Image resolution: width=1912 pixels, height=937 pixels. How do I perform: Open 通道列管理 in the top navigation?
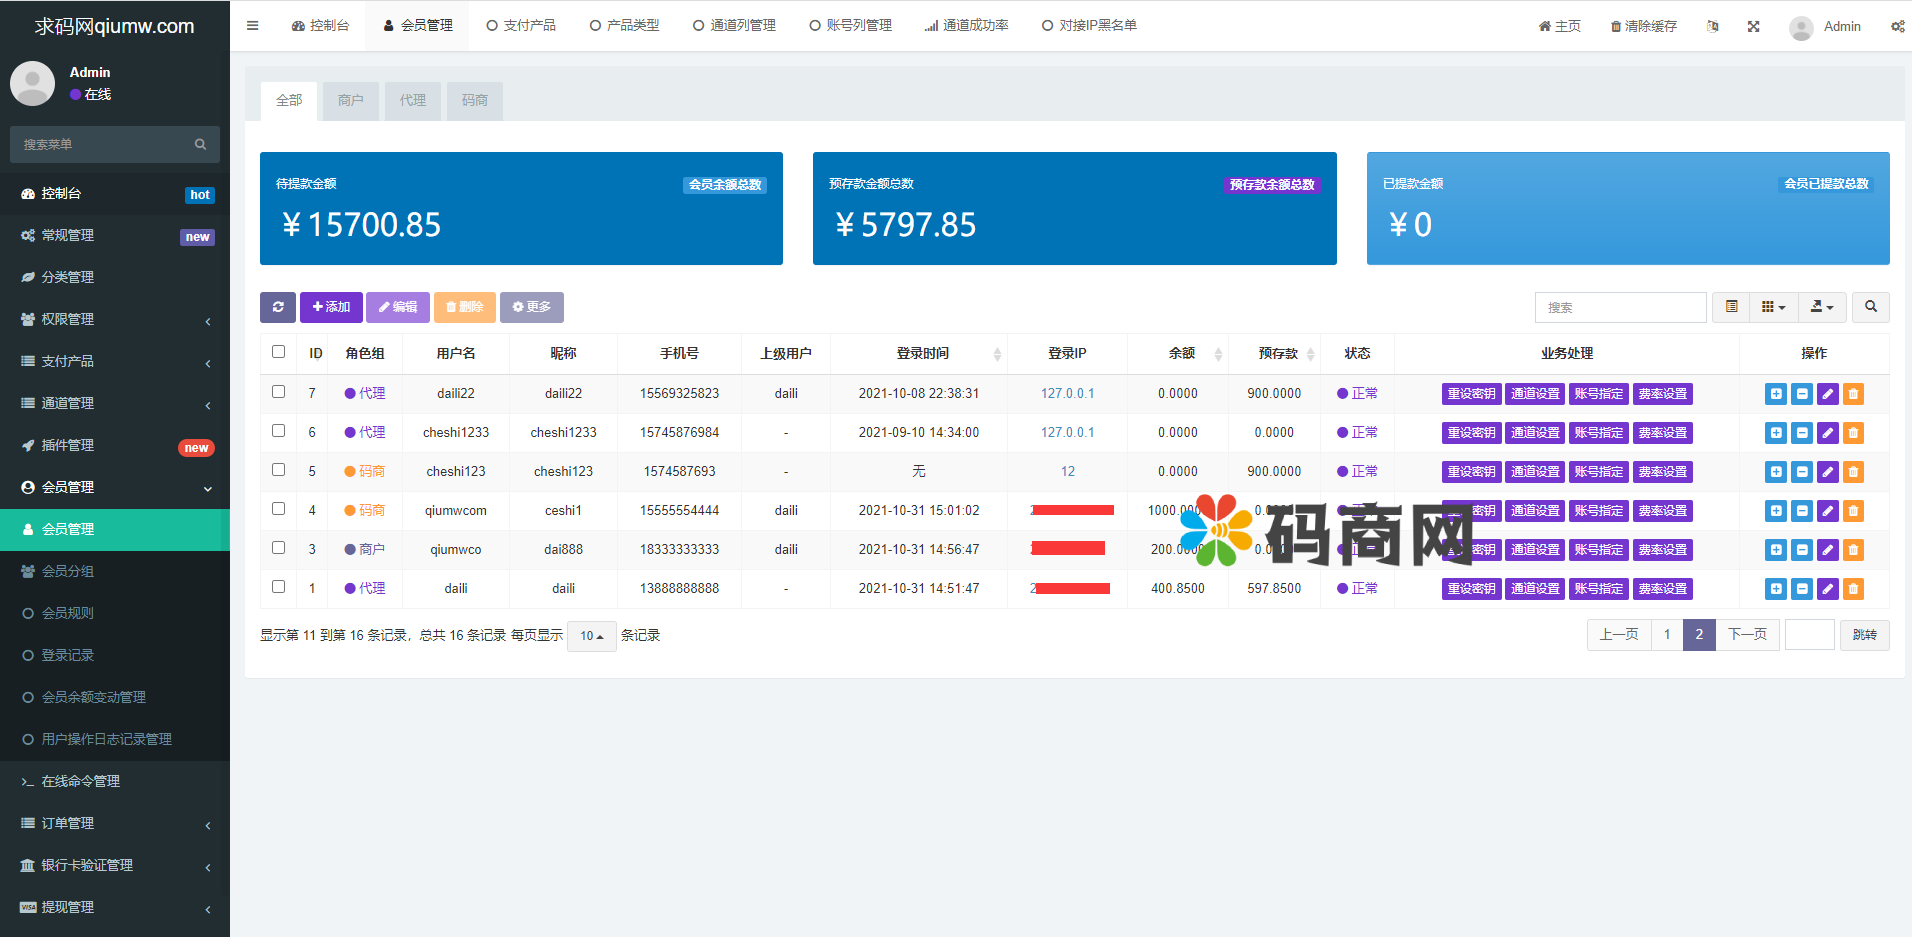(734, 26)
